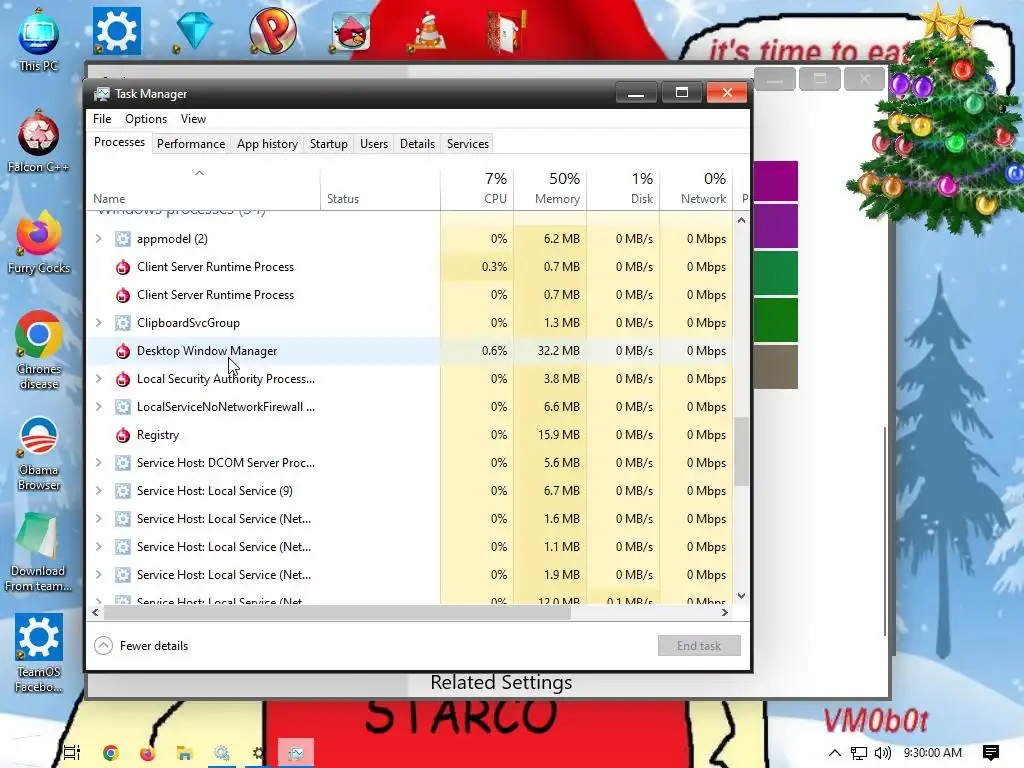Open the blue gear desktop shortcut
This screenshot has width=1024, height=768.
click(x=116, y=30)
